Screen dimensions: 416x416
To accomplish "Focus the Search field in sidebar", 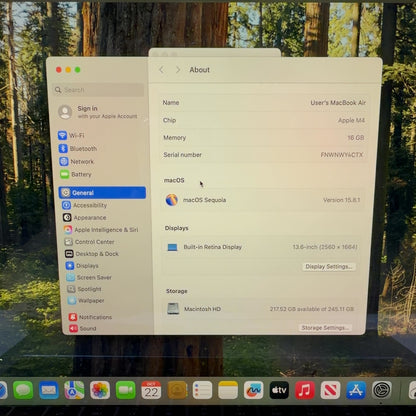I will (99, 90).
